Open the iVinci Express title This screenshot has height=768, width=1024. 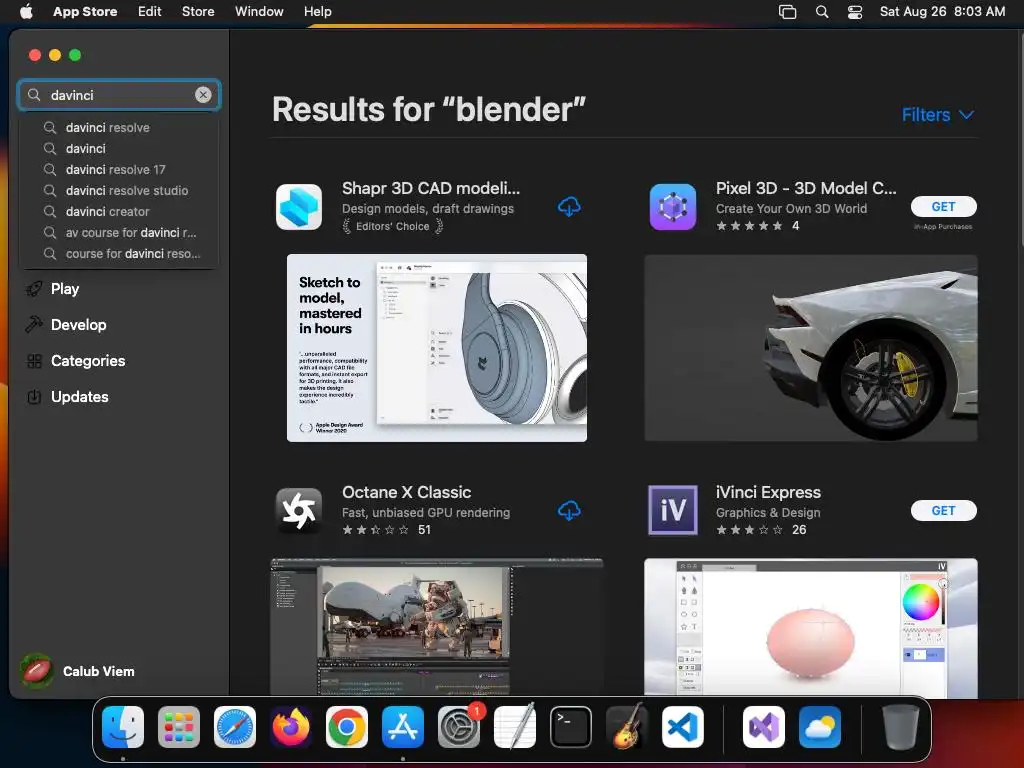point(768,492)
